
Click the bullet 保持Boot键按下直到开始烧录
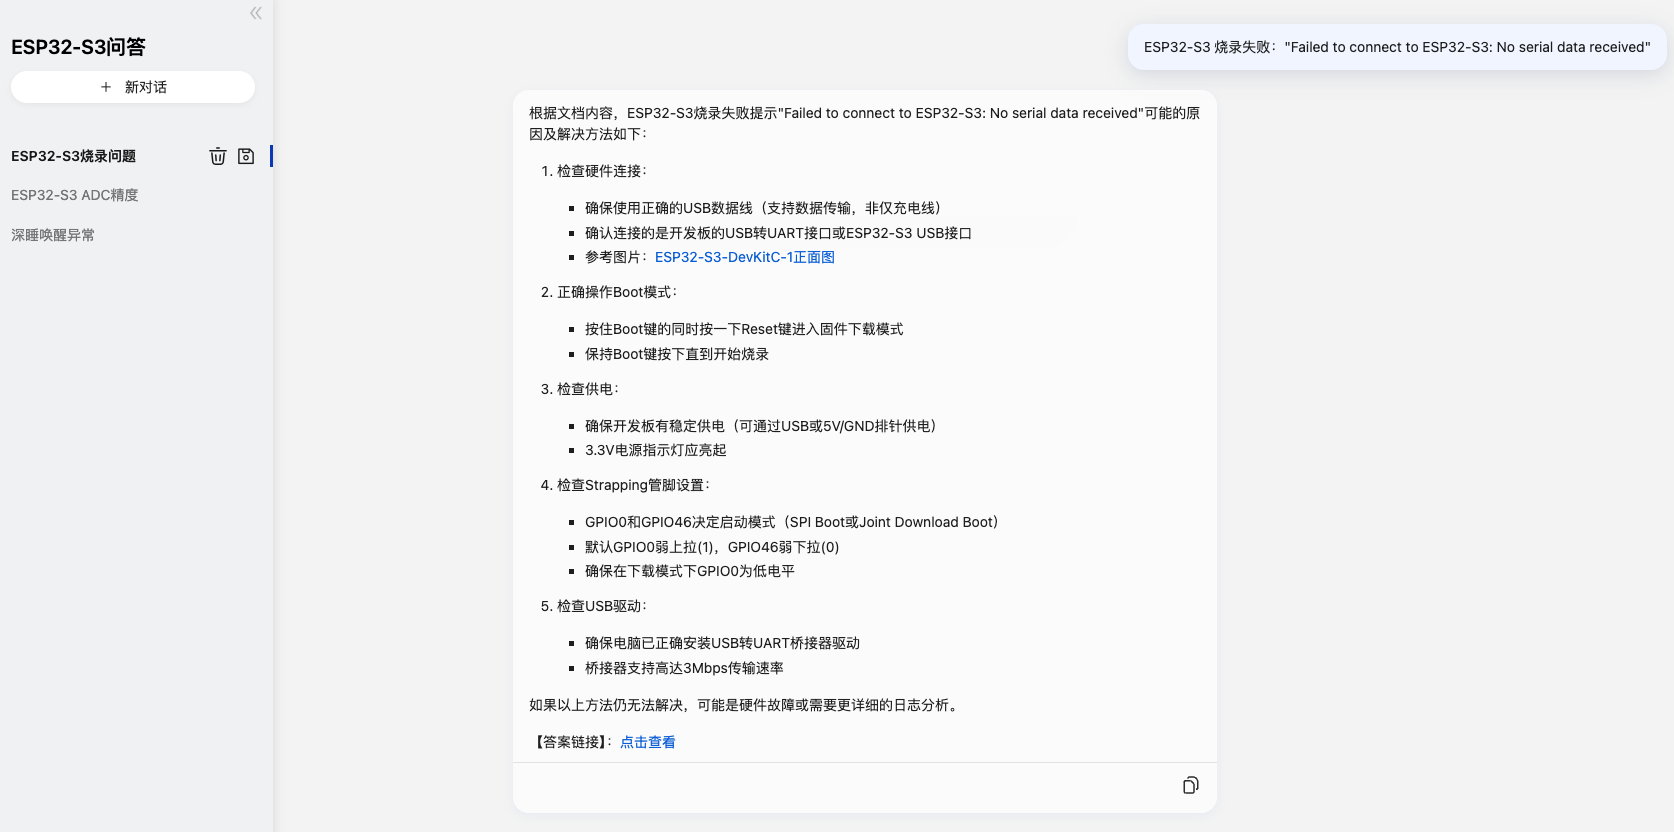coord(677,354)
